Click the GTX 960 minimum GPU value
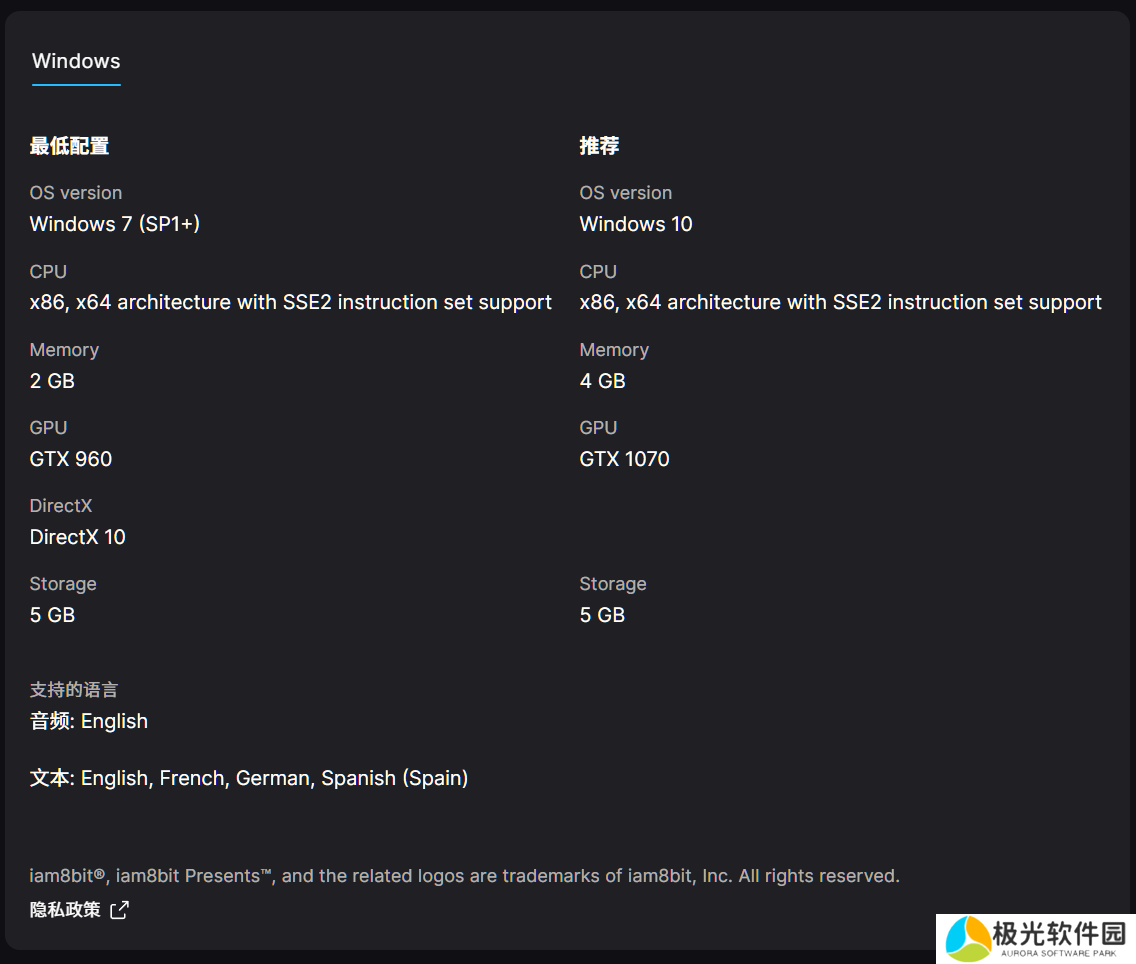The image size is (1136, 964). pos(71,459)
